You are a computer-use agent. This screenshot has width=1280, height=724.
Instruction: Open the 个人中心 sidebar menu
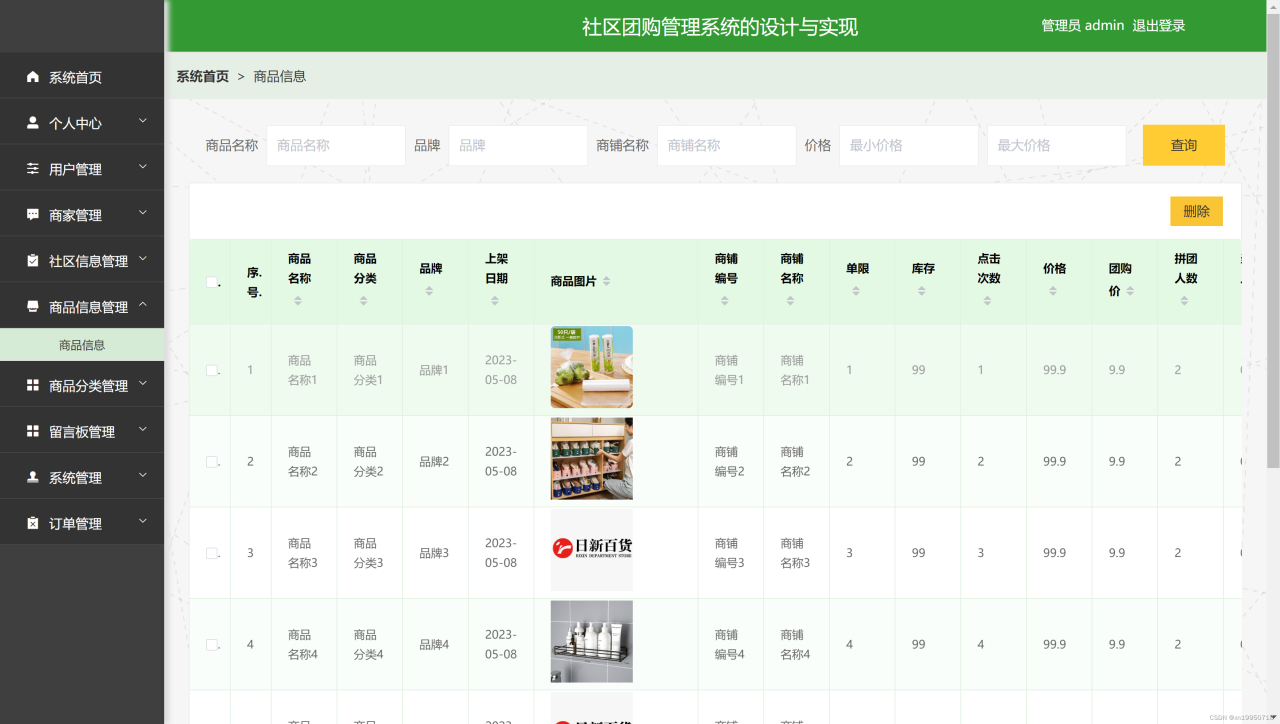coord(82,123)
